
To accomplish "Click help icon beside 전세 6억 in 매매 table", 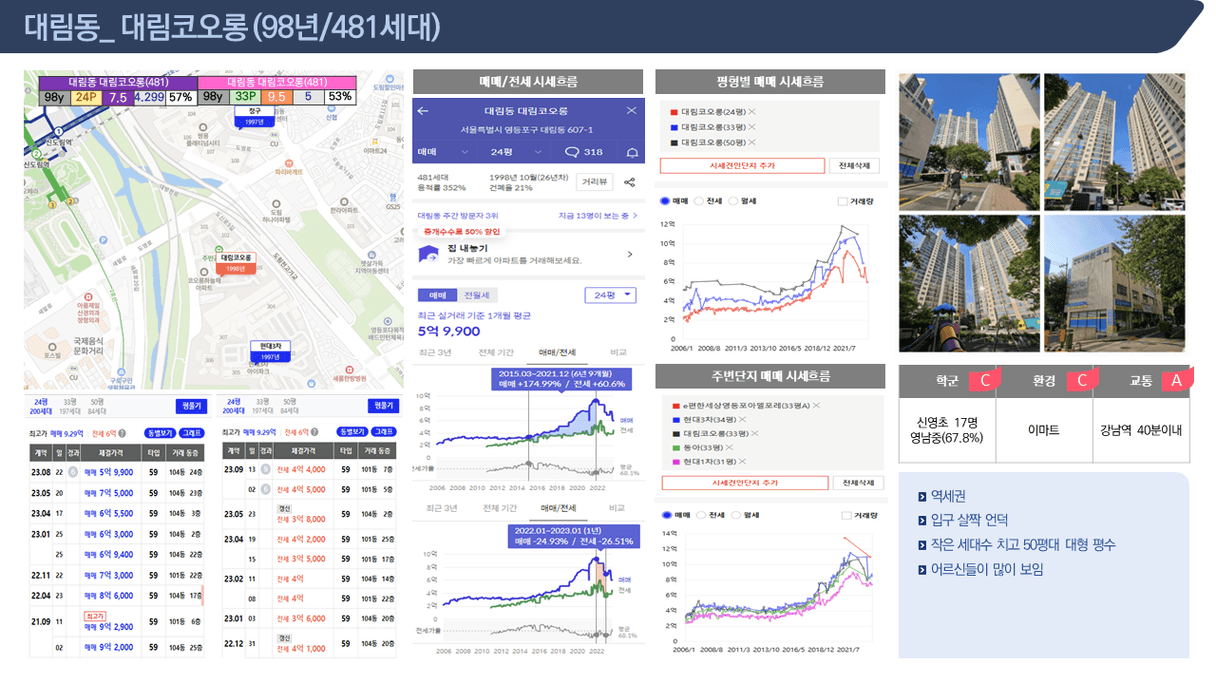I will coord(122,432).
